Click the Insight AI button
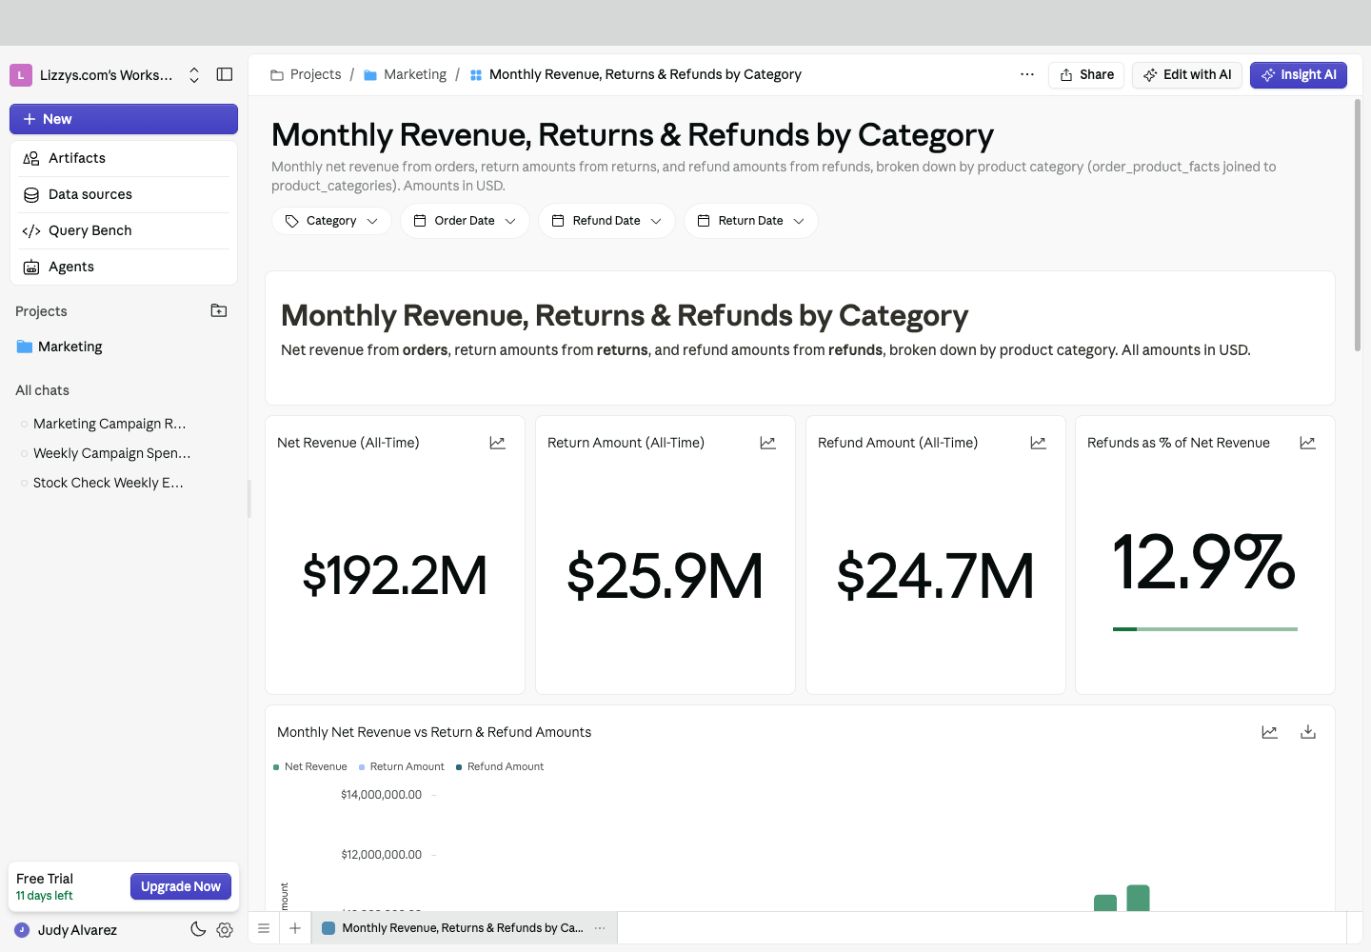1371x952 pixels. [x=1298, y=75]
